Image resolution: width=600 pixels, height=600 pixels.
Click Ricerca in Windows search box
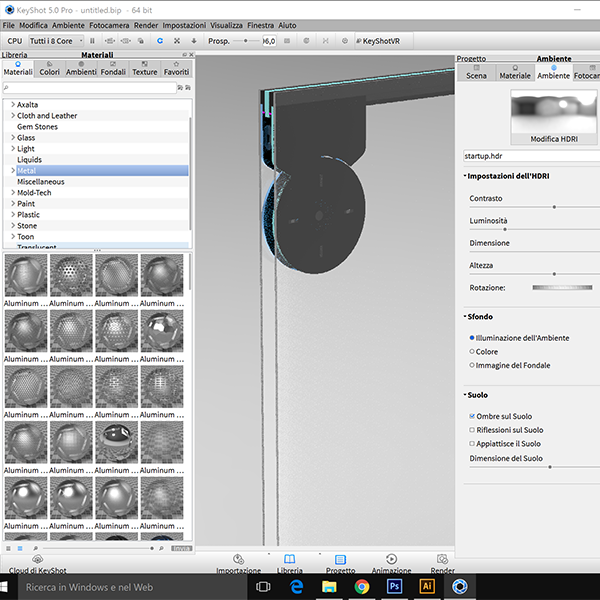tap(132, 587)
